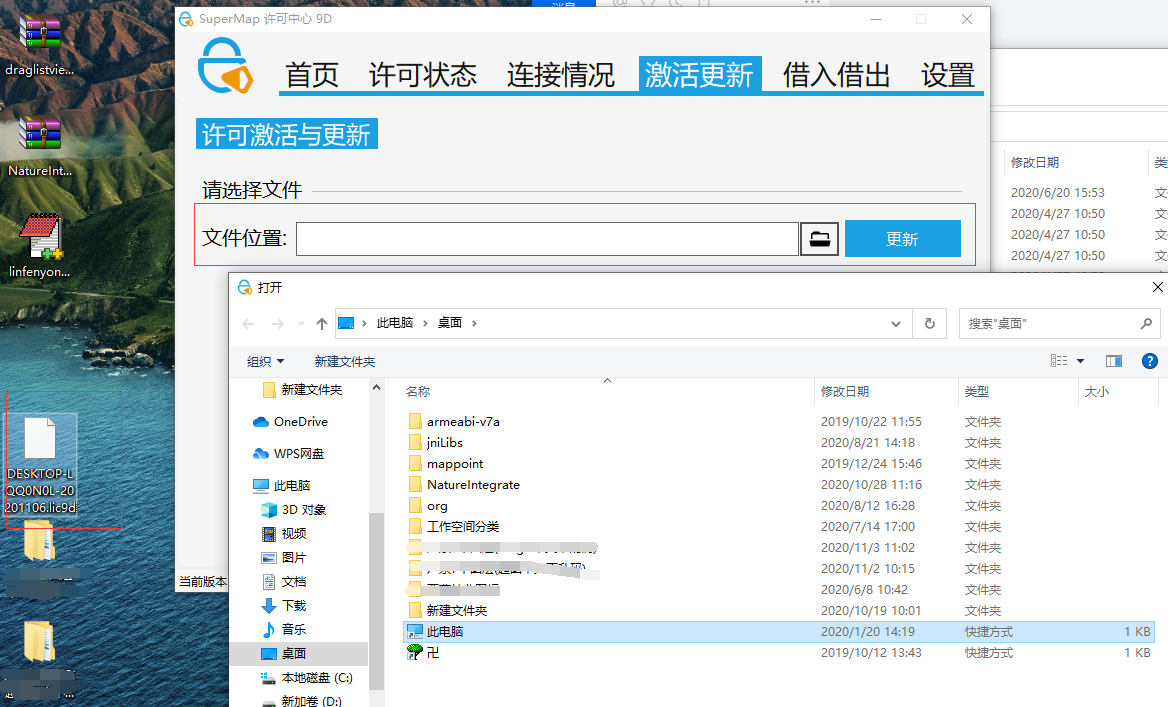Open the draglistview archive on desktop
Viewport: 1168px width, 707px height.
pos(39,44)
